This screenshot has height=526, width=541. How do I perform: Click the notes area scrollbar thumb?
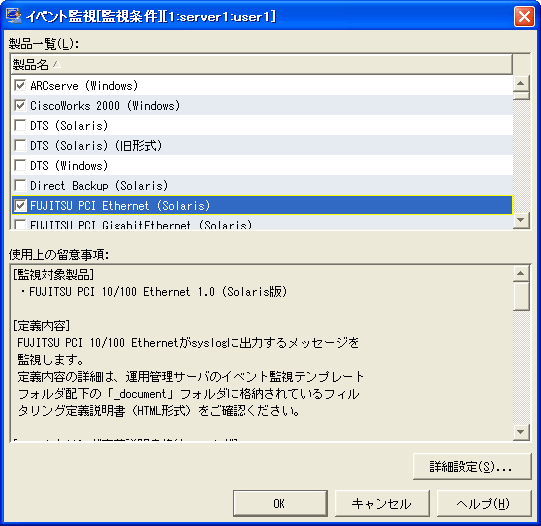point(521,296)
